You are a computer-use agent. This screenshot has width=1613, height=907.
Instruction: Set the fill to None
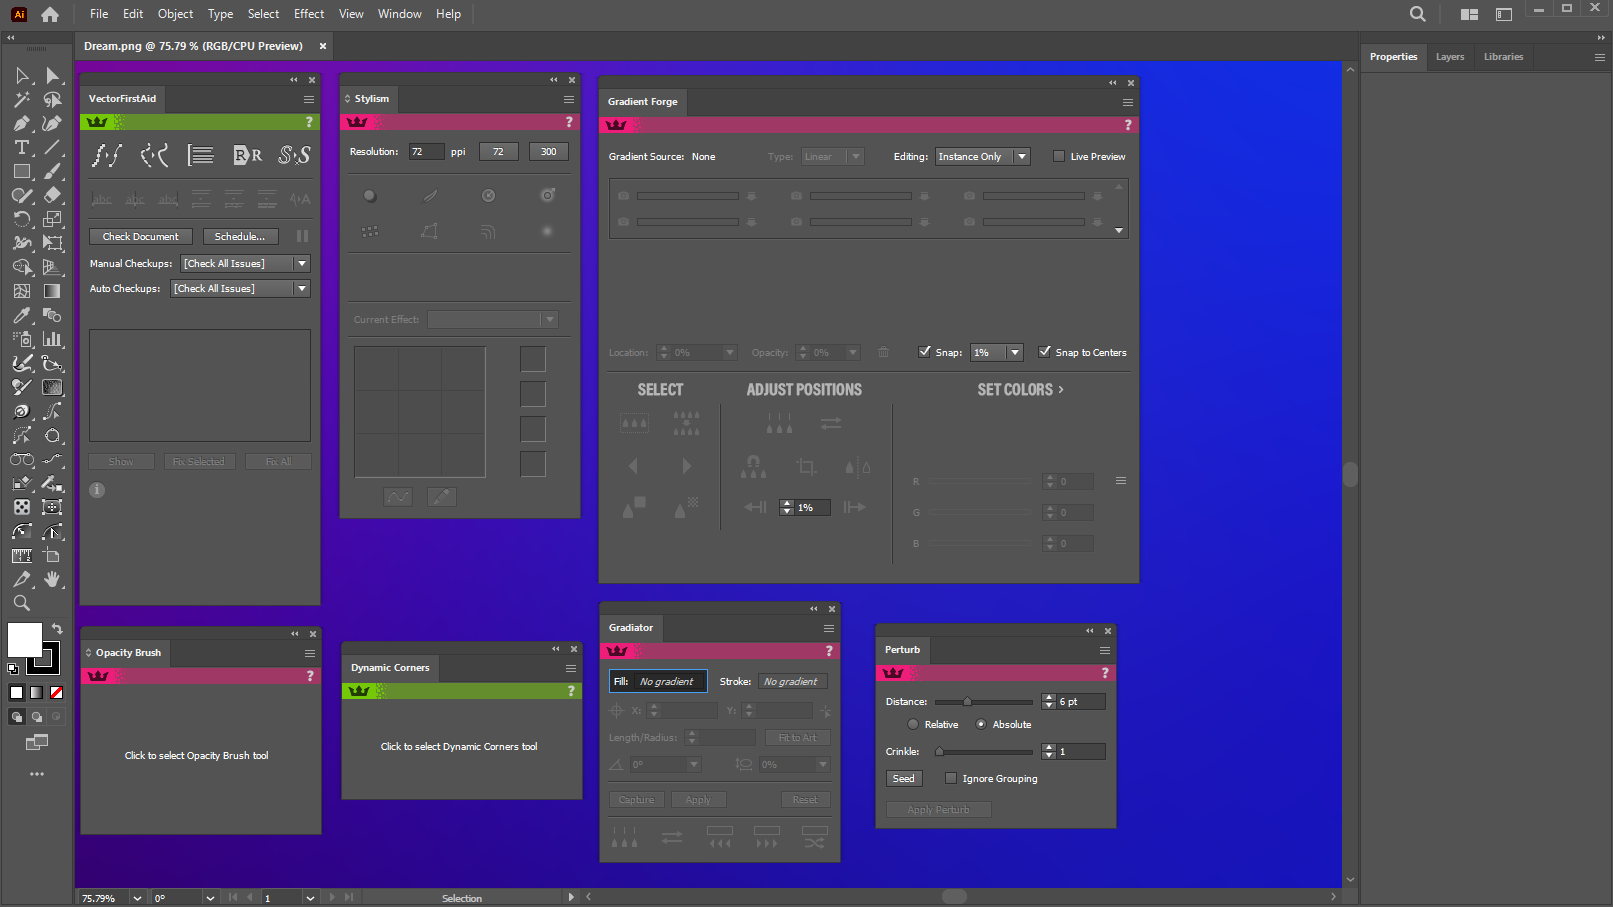coord(57,692)
